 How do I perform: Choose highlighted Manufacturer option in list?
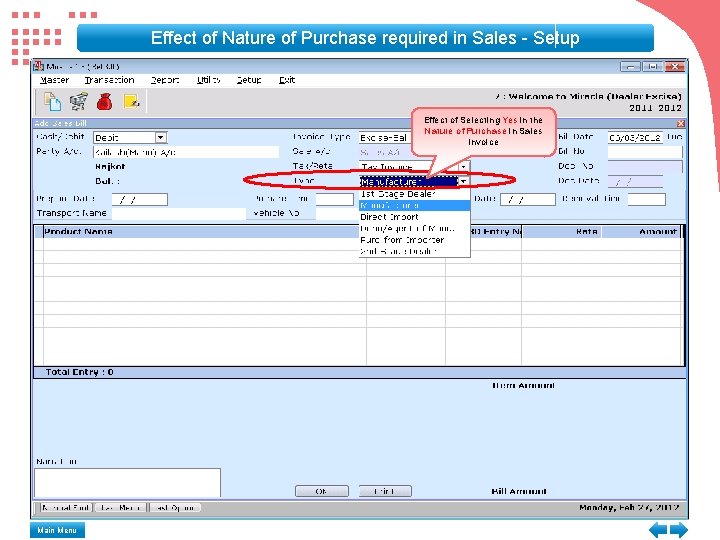414,206
